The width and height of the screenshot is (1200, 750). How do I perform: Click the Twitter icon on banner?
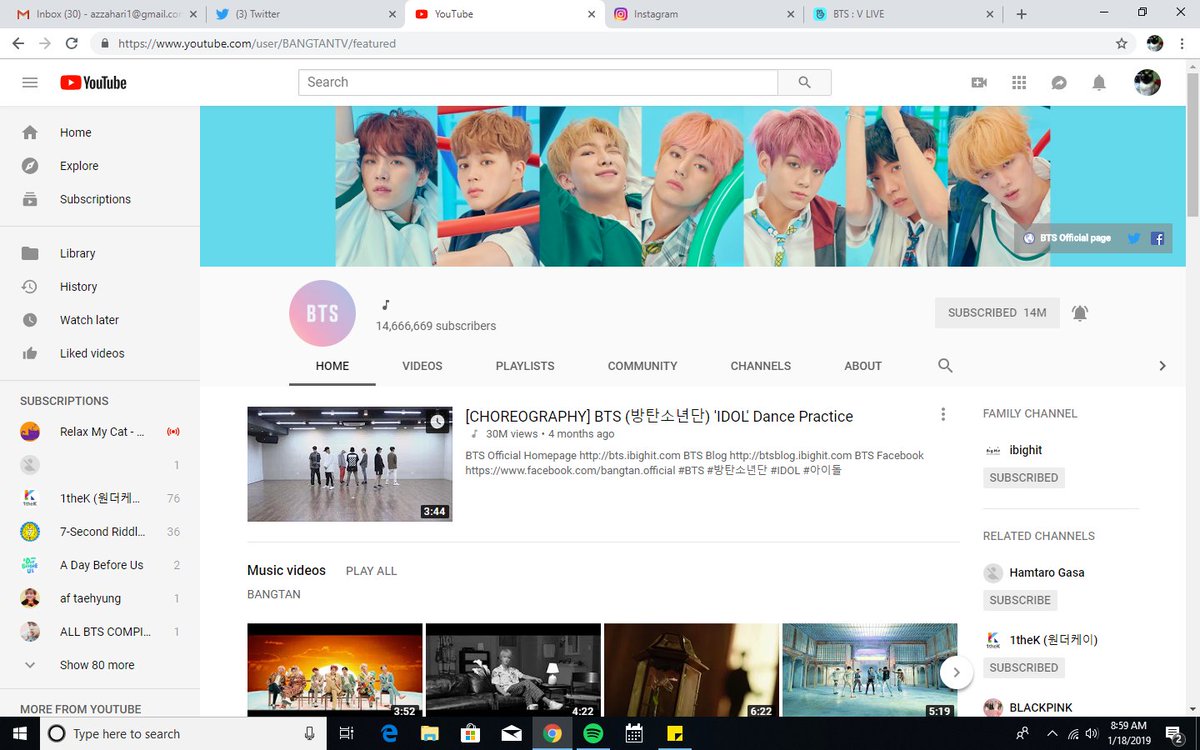[x=1134, y=238]
